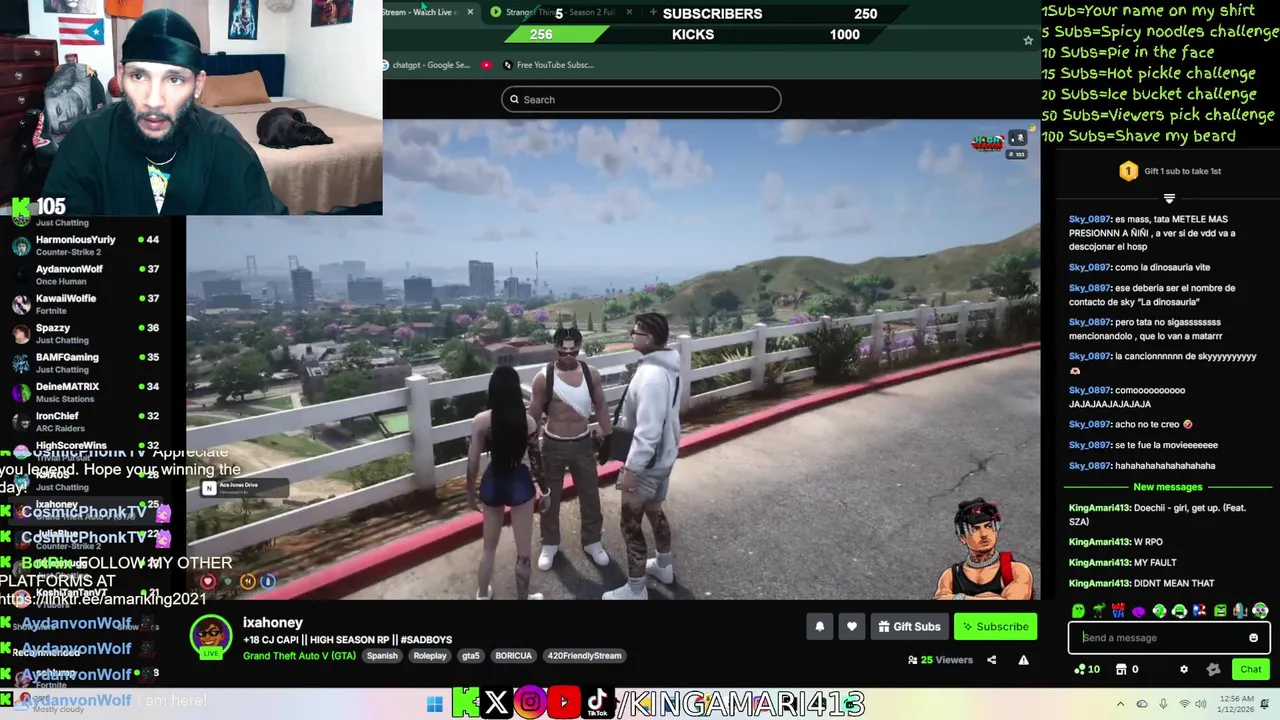Image resolution: width=1280 pixels, height=720 pixels.
Task: Click into the Search field
Action: [x=641, y=99]
